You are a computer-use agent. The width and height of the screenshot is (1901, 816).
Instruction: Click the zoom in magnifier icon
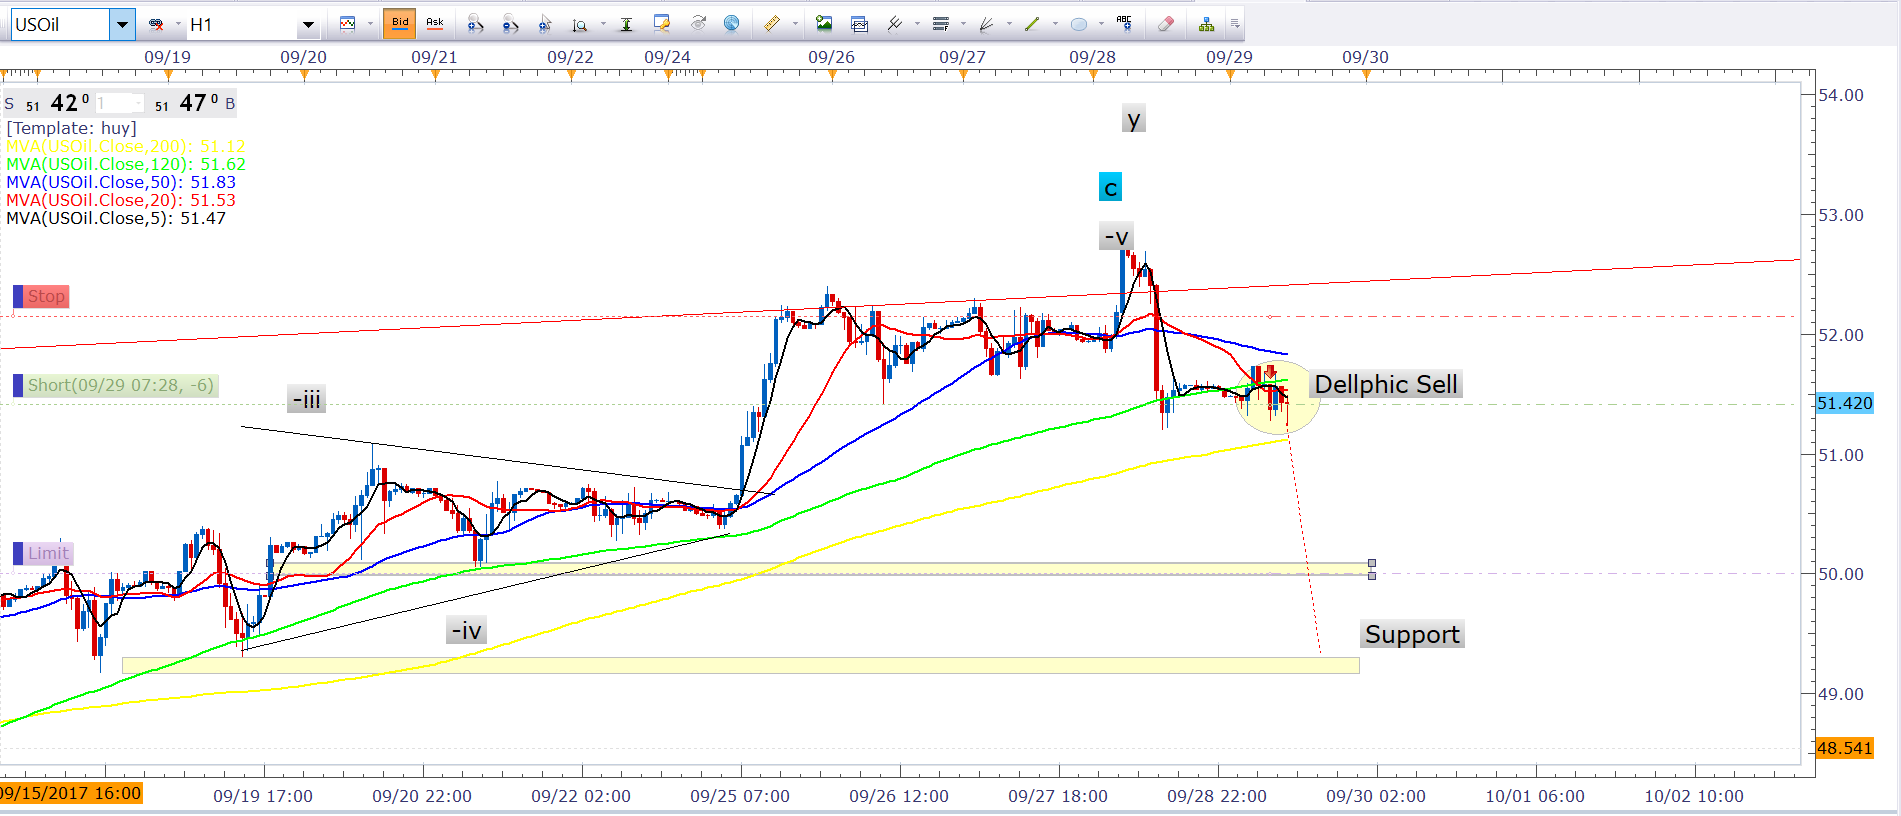coord(475,24)
